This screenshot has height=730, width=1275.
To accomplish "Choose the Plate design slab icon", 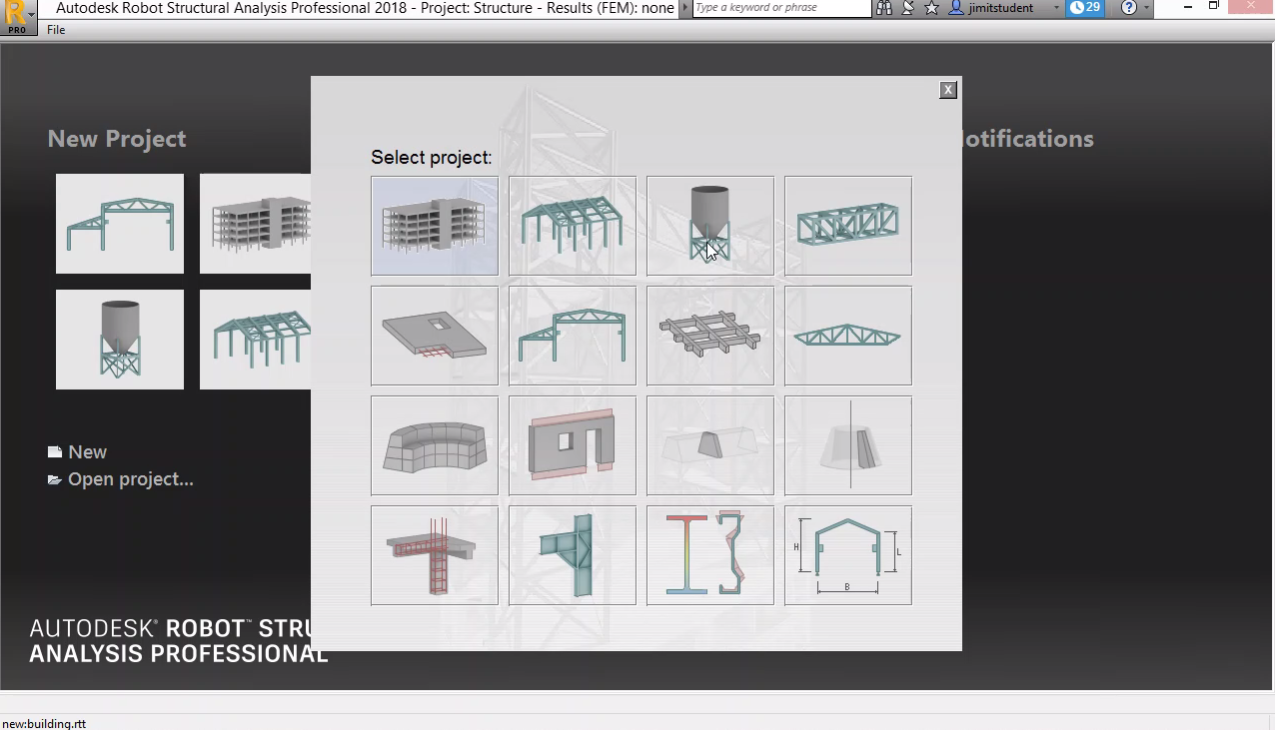I will [434, 336].
